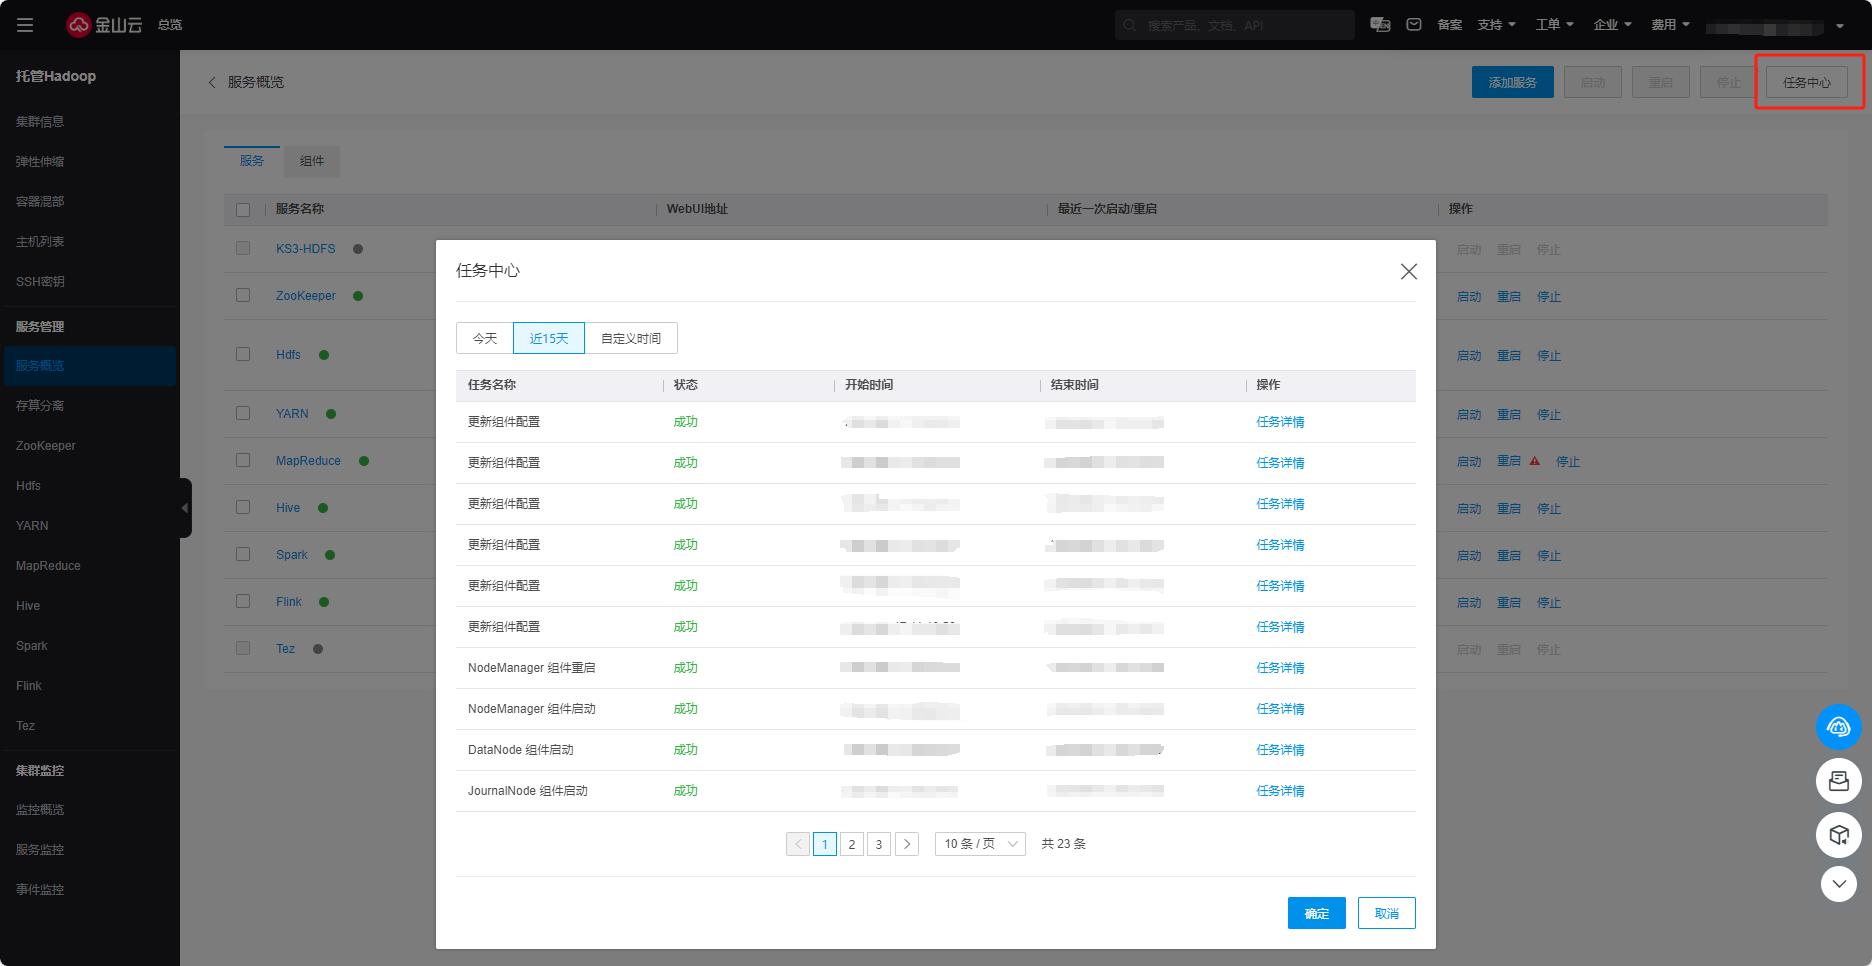Screen dimensions: 1872x966
Task: Open the mail notifications icon
Action: click(1414, 25)
